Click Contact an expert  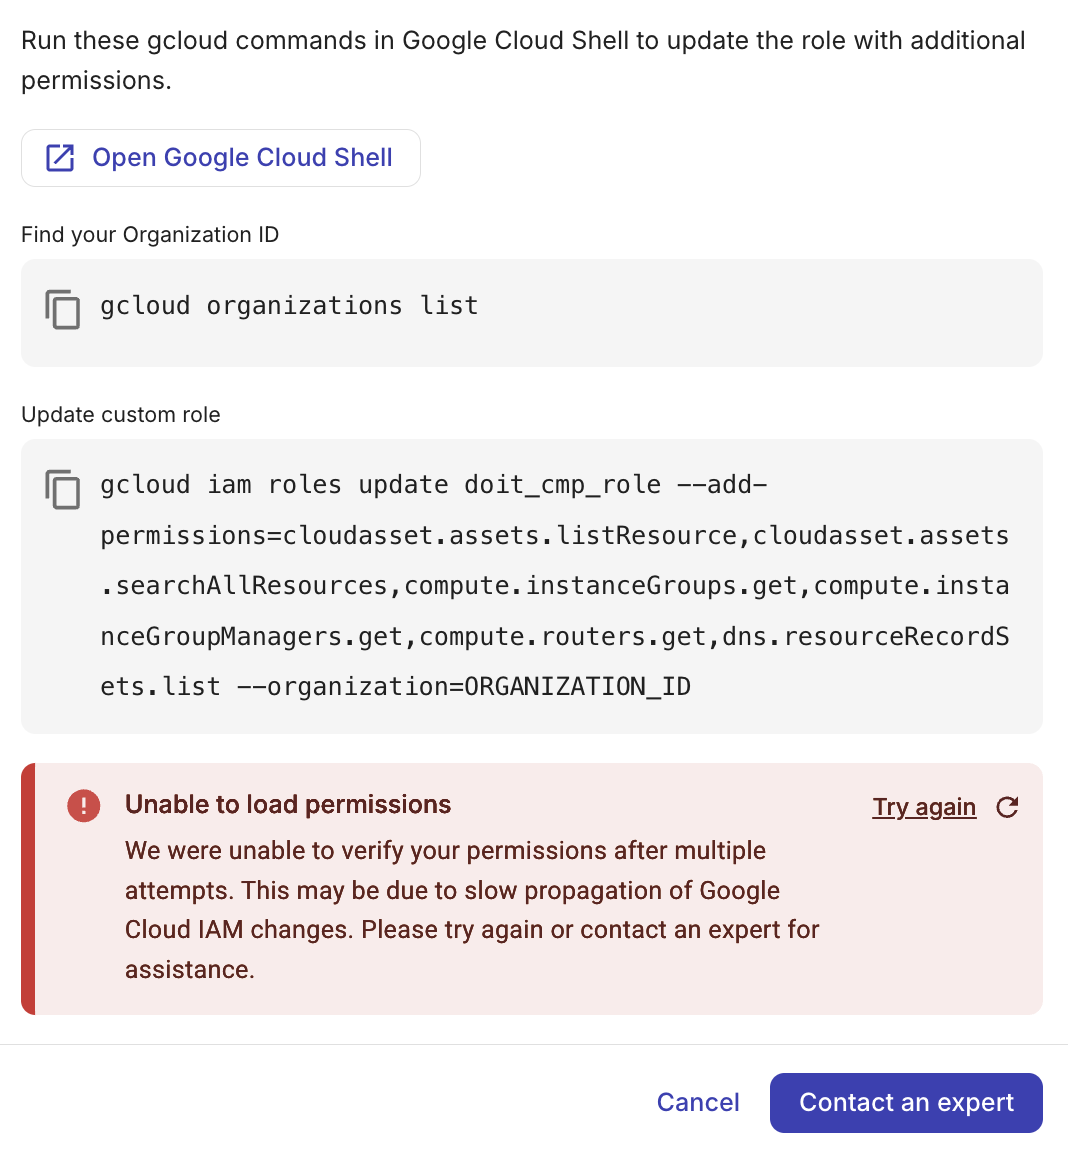[905, 1102]
